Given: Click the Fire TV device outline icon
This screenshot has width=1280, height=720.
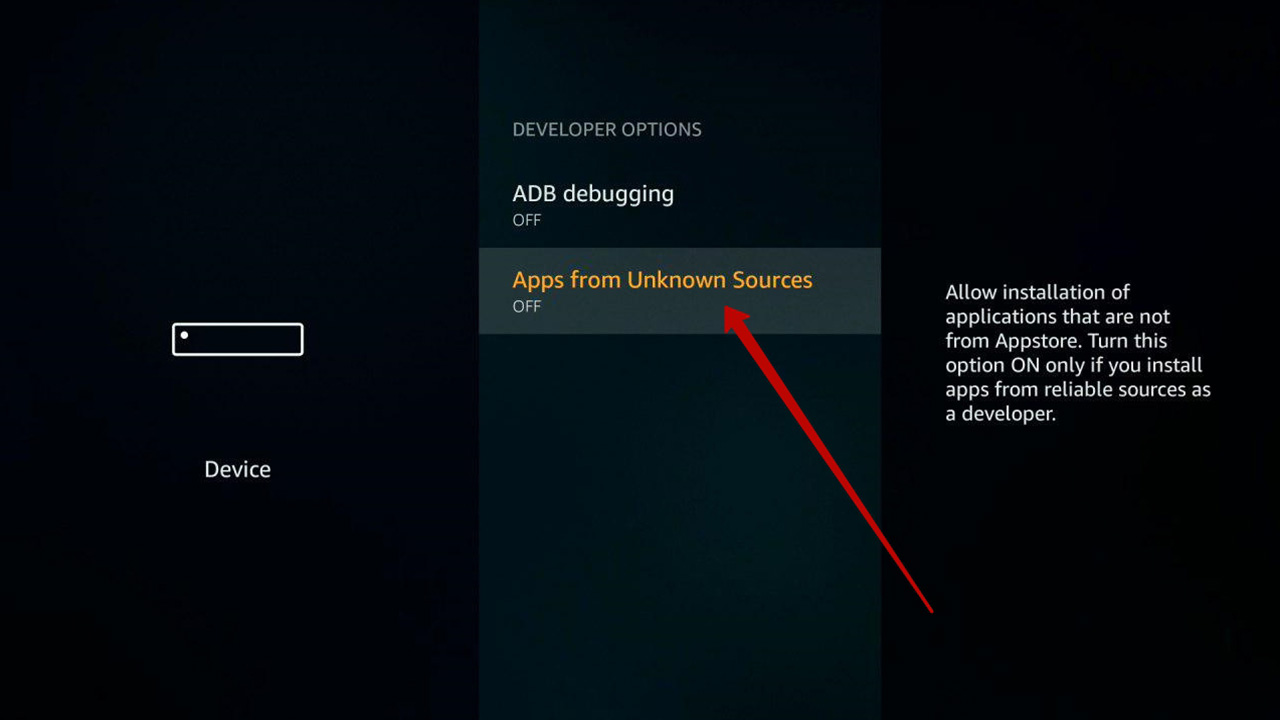Looking at the screenshot, I should [238, 339].
